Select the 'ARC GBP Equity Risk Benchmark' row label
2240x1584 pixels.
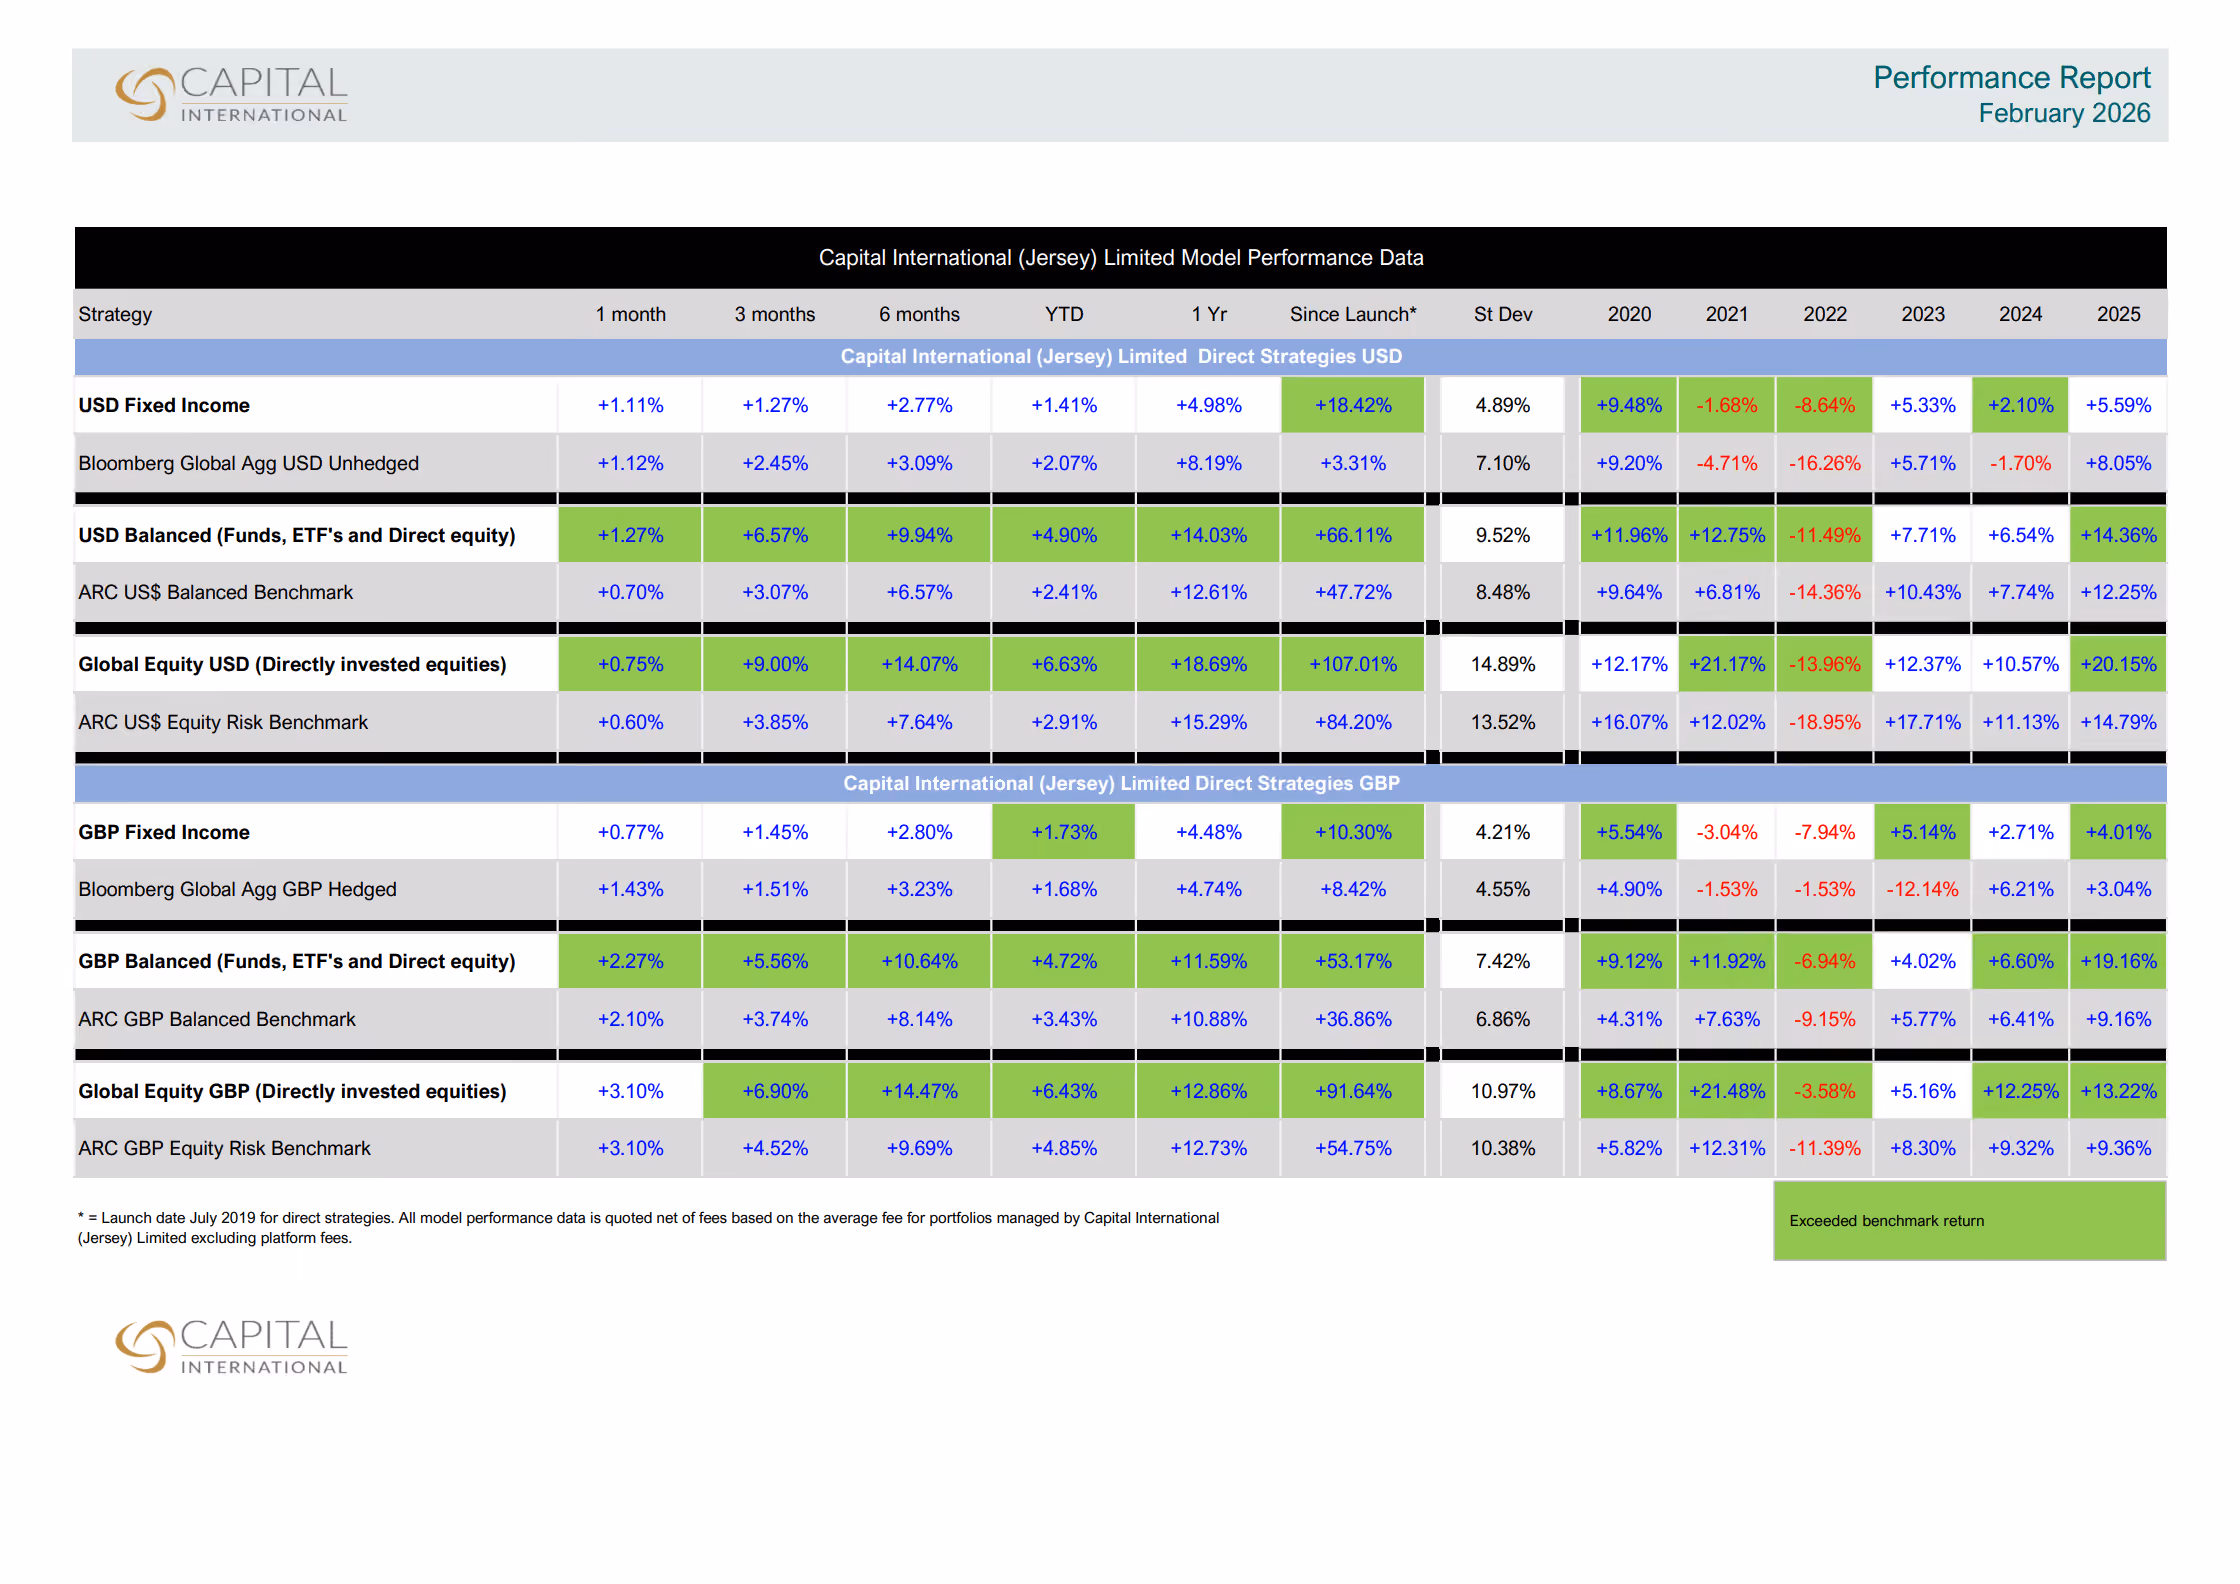224,1148
